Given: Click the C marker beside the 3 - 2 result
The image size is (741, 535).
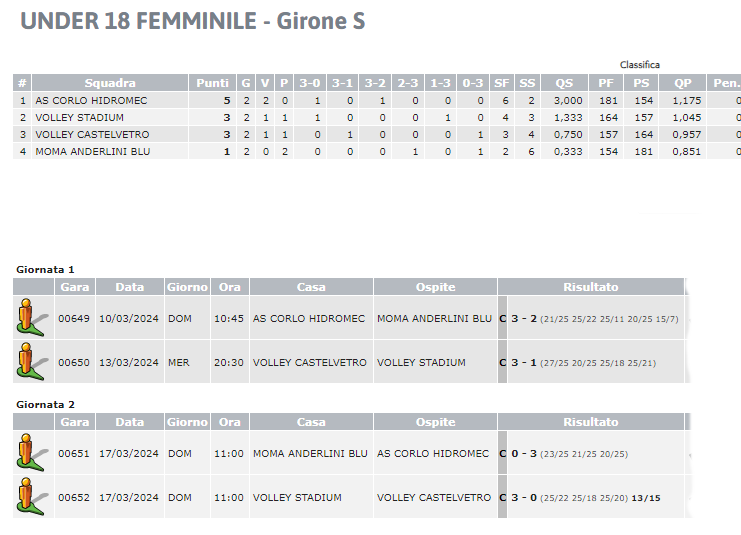Looking at the screenshot, I should [502, 319].
